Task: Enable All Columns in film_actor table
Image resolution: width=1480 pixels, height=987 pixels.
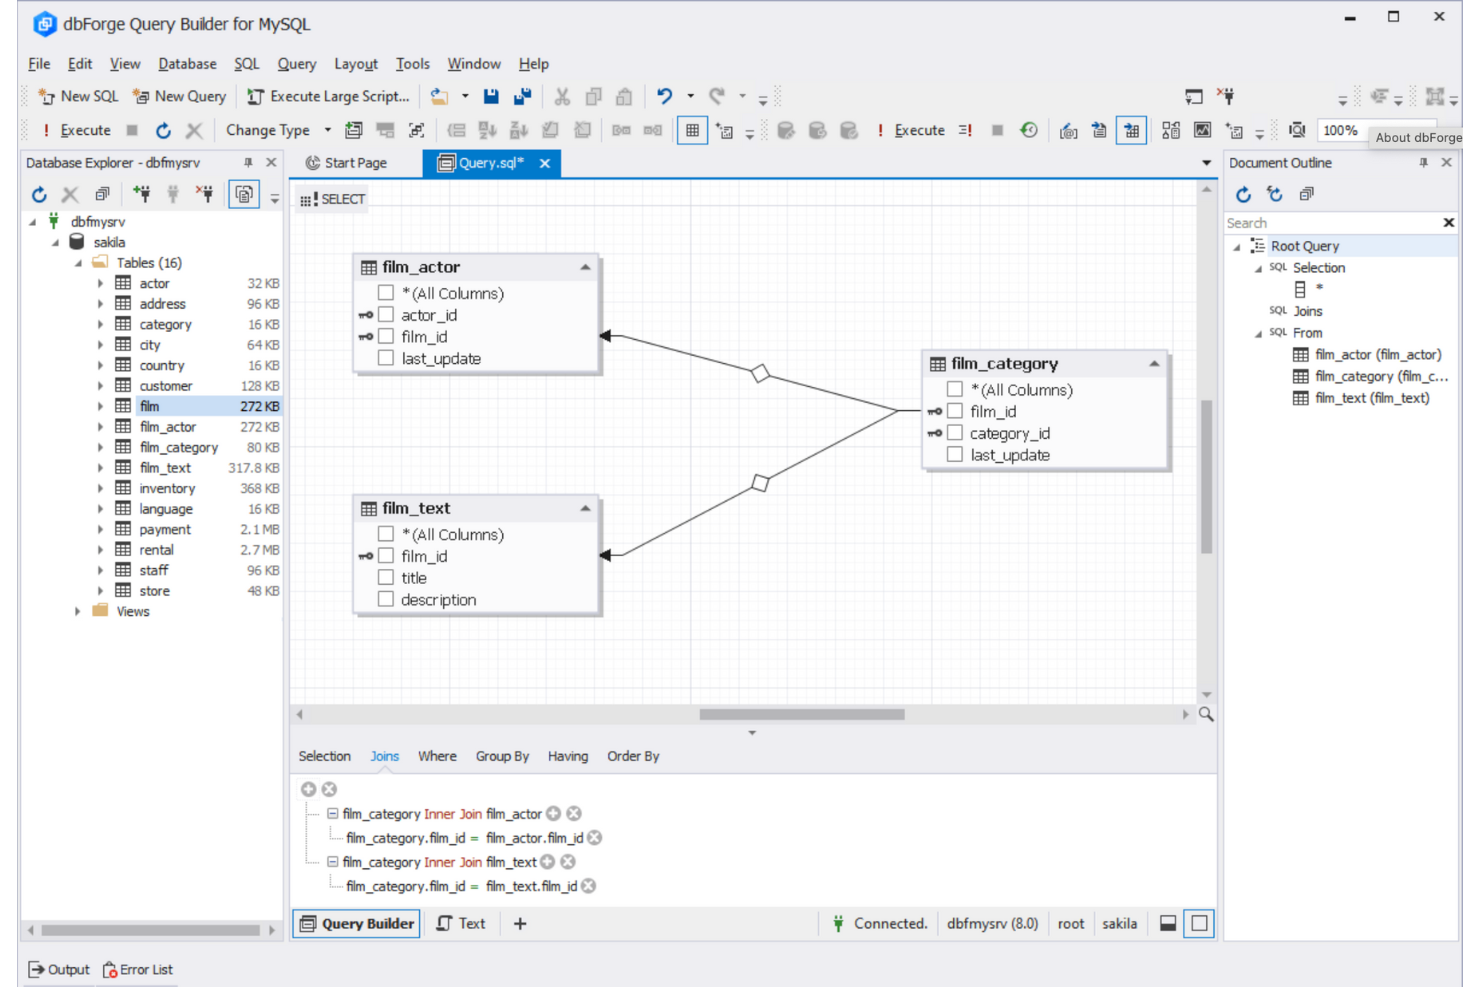Action: pos(386,292)
